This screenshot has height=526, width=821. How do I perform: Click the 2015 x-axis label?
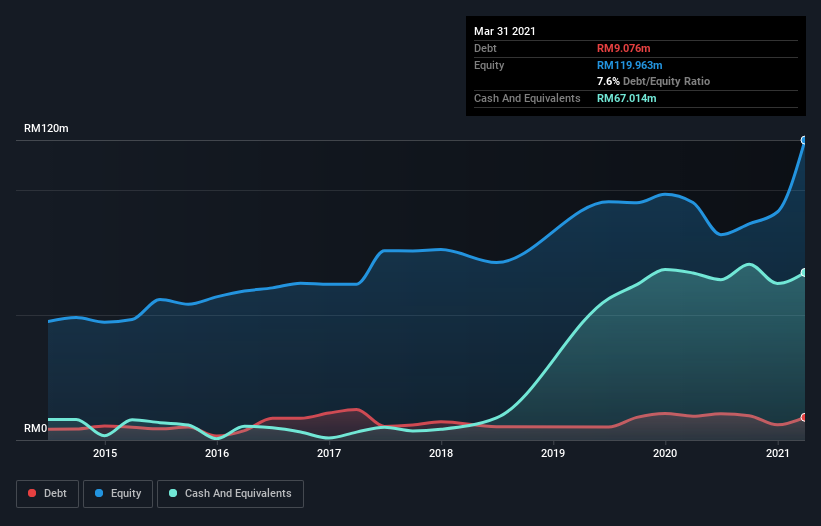pyautogui.click(x=105, y=453)
